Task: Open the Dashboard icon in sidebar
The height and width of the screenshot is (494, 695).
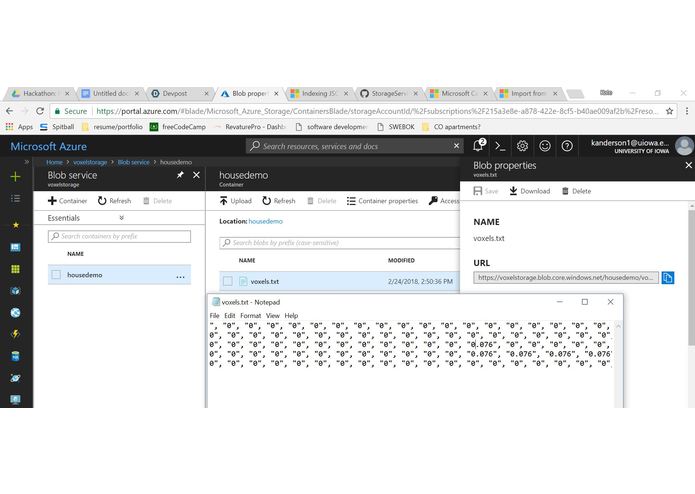Action: pos(16,247)
